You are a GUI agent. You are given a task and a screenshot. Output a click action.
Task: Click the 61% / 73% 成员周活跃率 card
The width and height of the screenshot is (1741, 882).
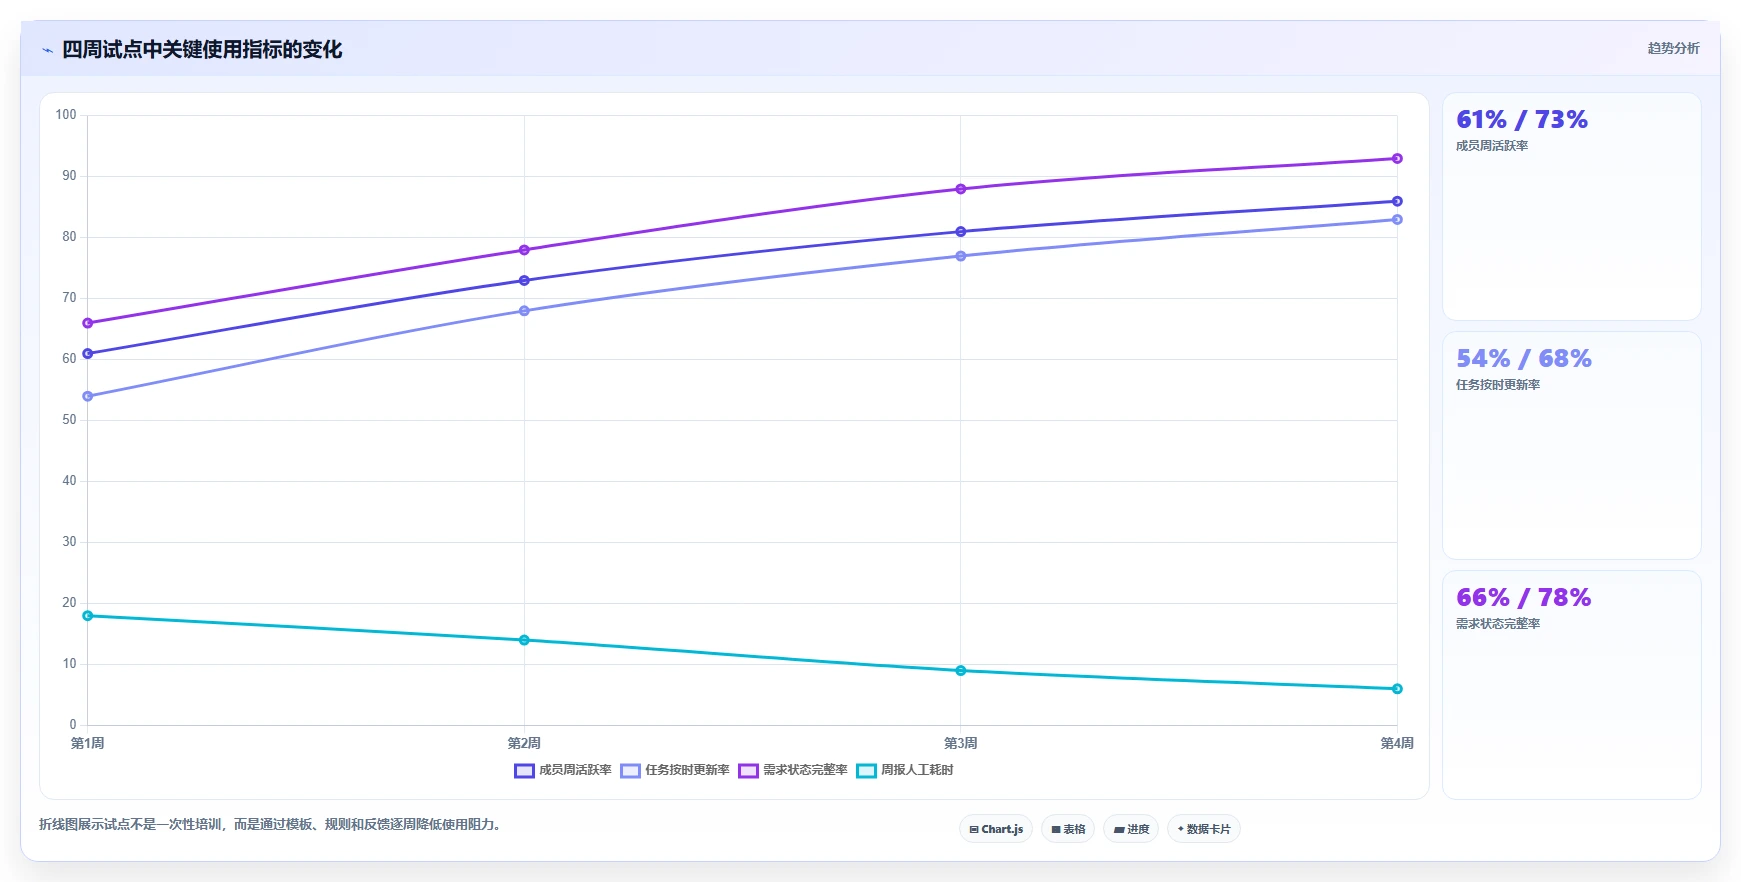click(1571, 207)
